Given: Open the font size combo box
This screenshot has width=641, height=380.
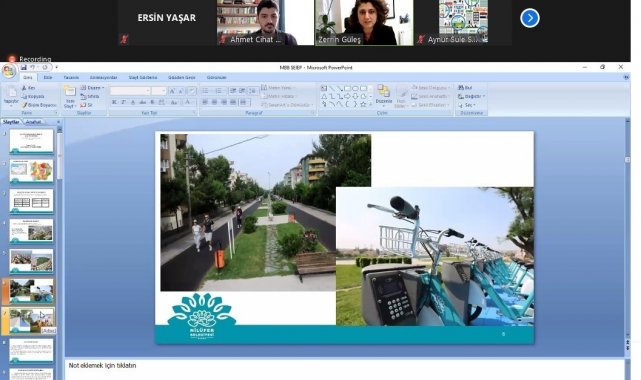Looking at the screenshot, I should pos(159,91).
